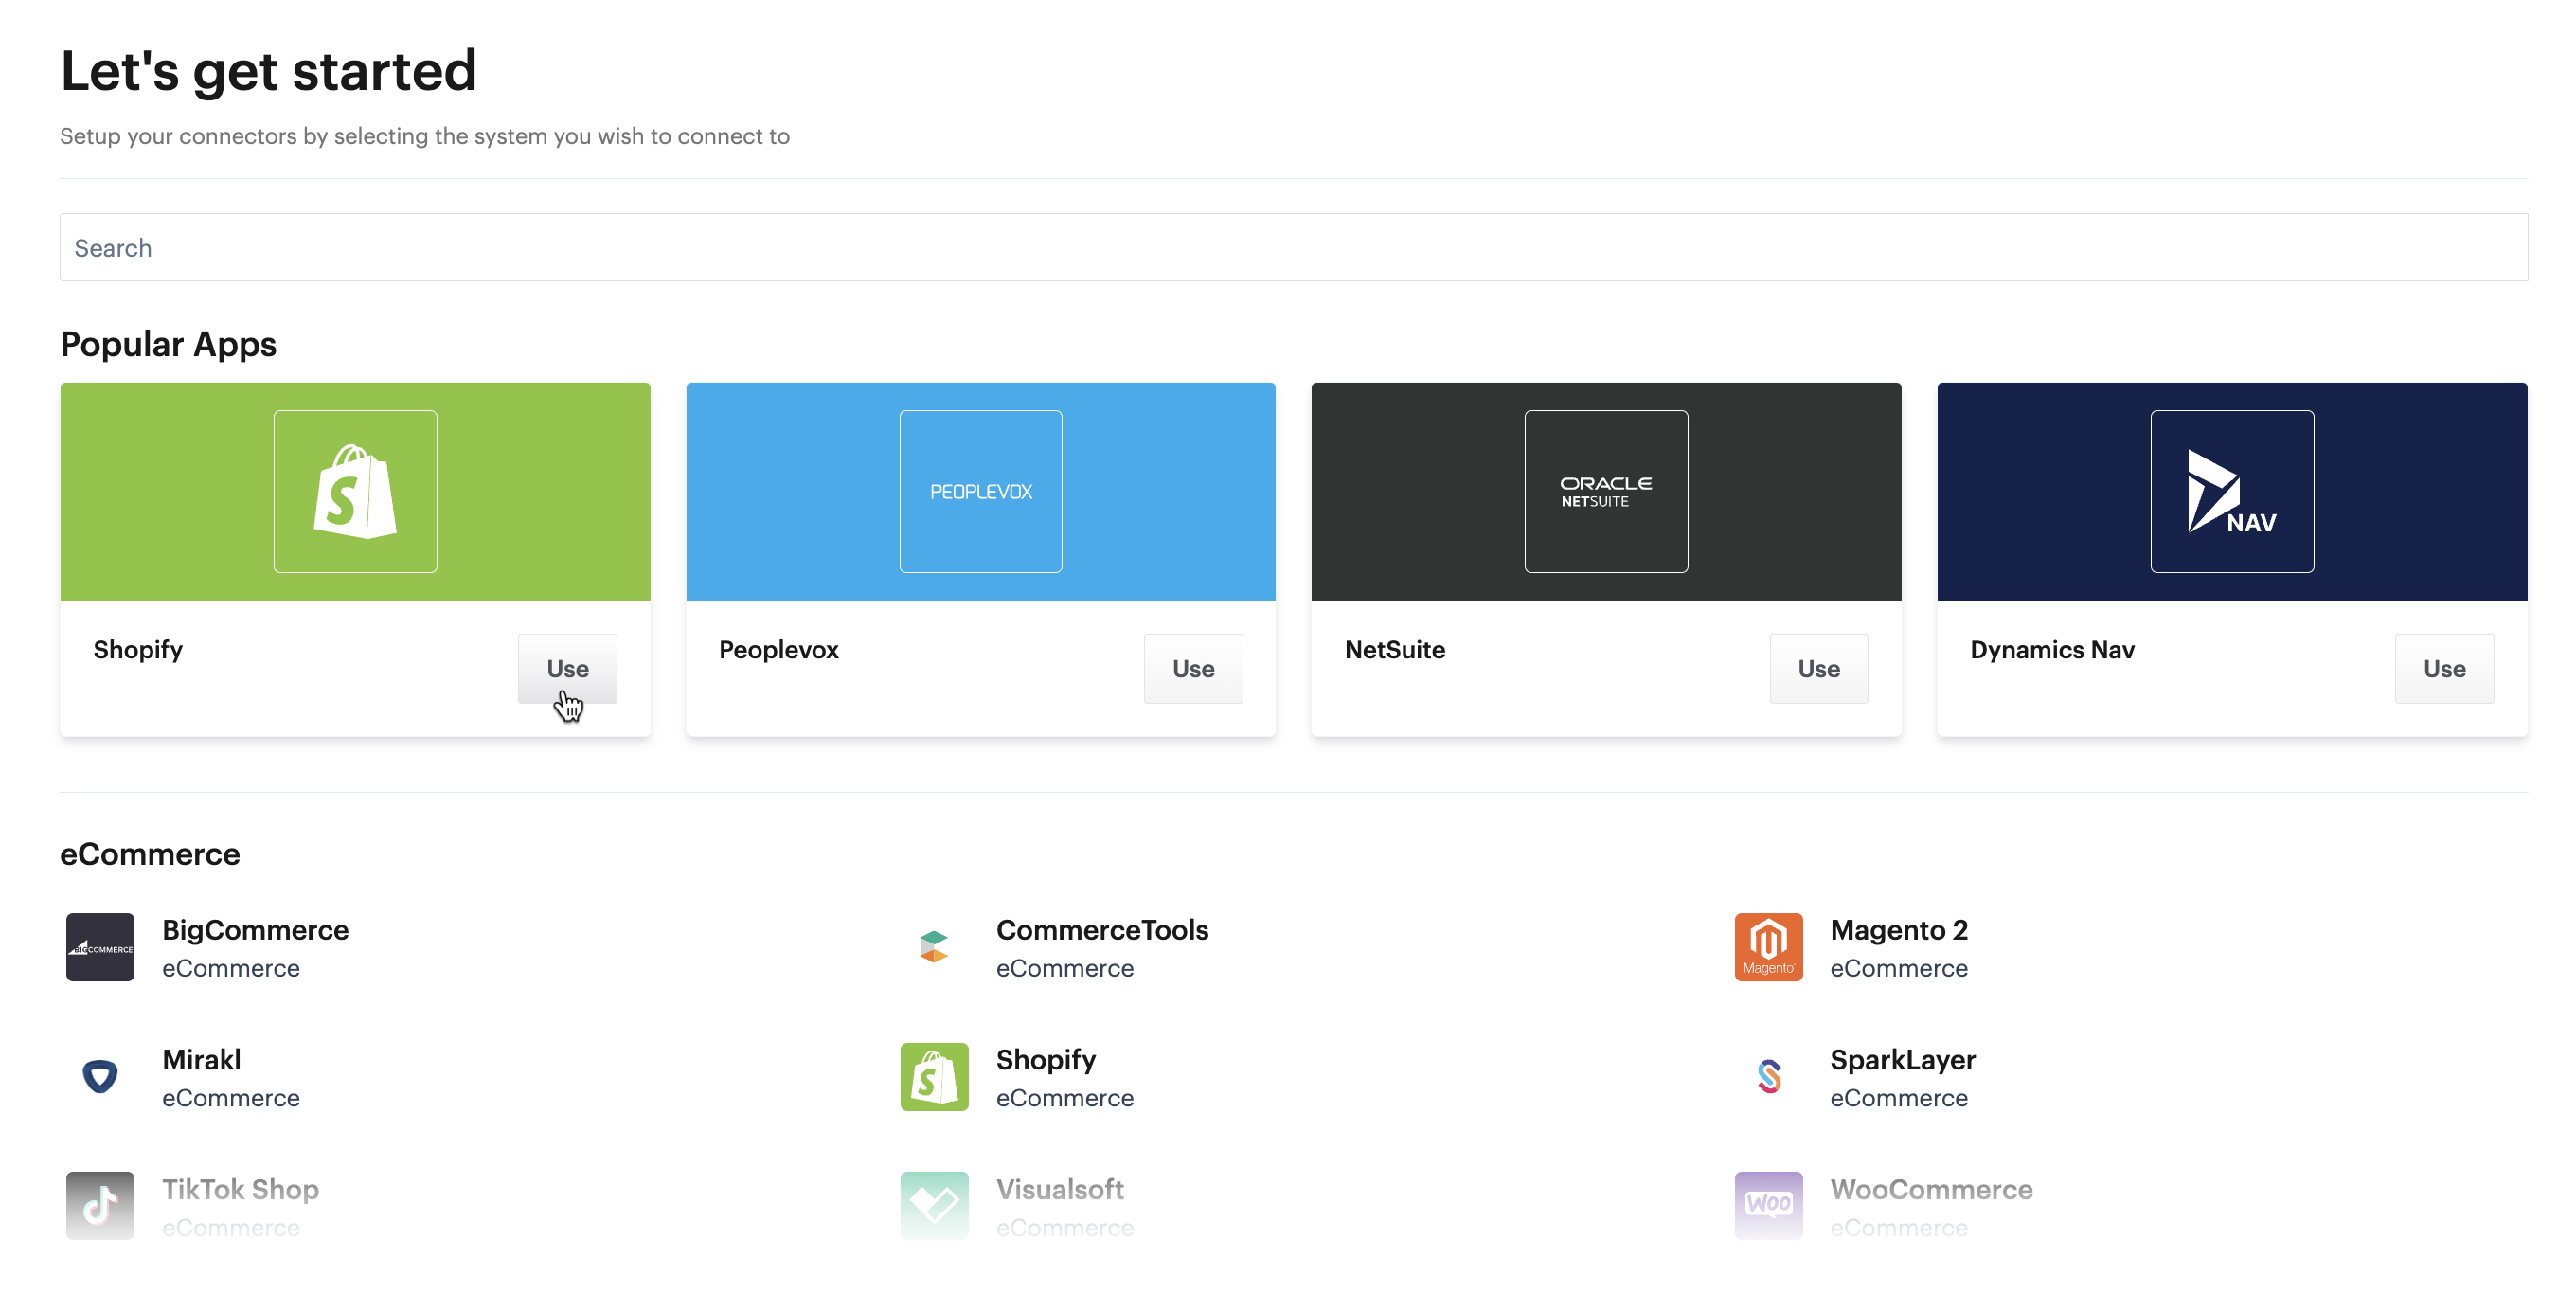Image resolution: width=2576 pixels, height=1311 pixels.
Task: Open the BigCommerce name link
Action: pyautogui.click(x=255, y=930)
